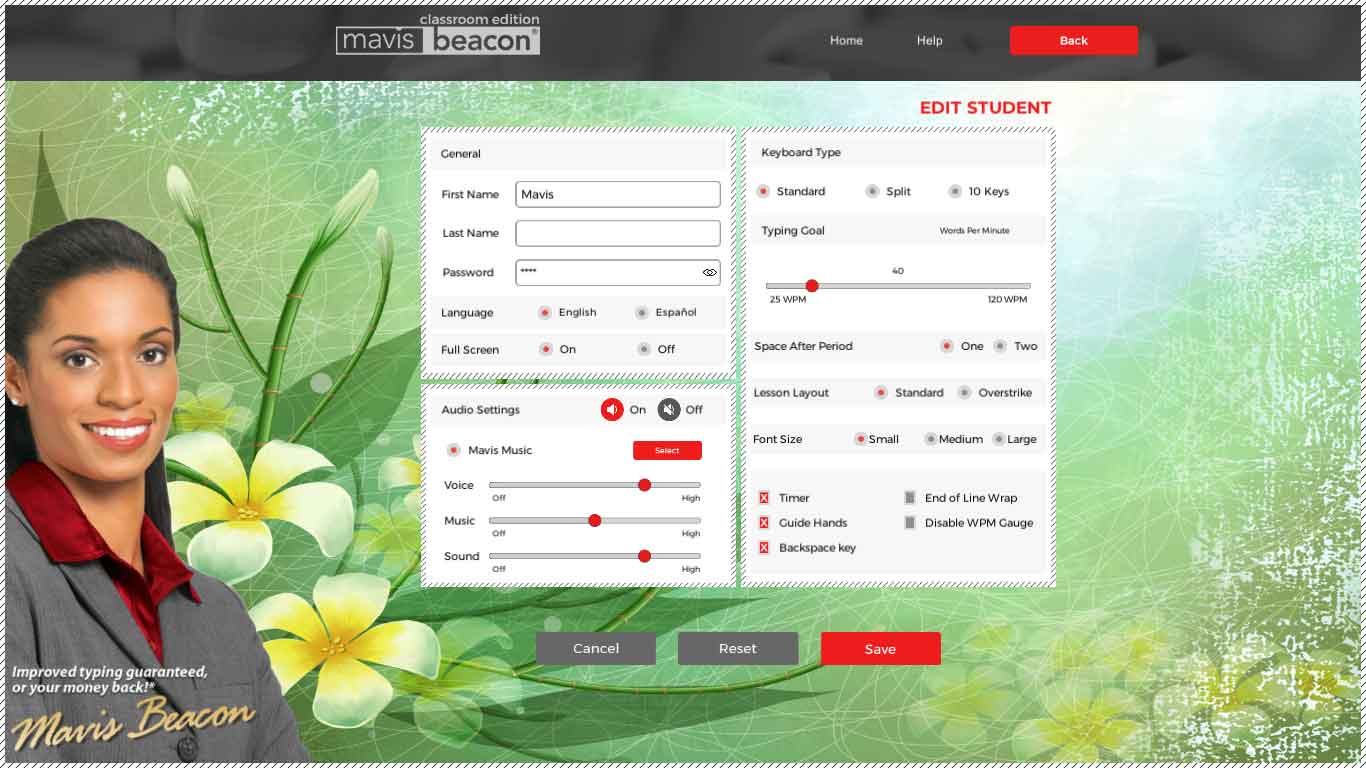Adjust the Music volume slider
The height and width of the screenshot is (768, 1366).
click(x=595, y=520)
